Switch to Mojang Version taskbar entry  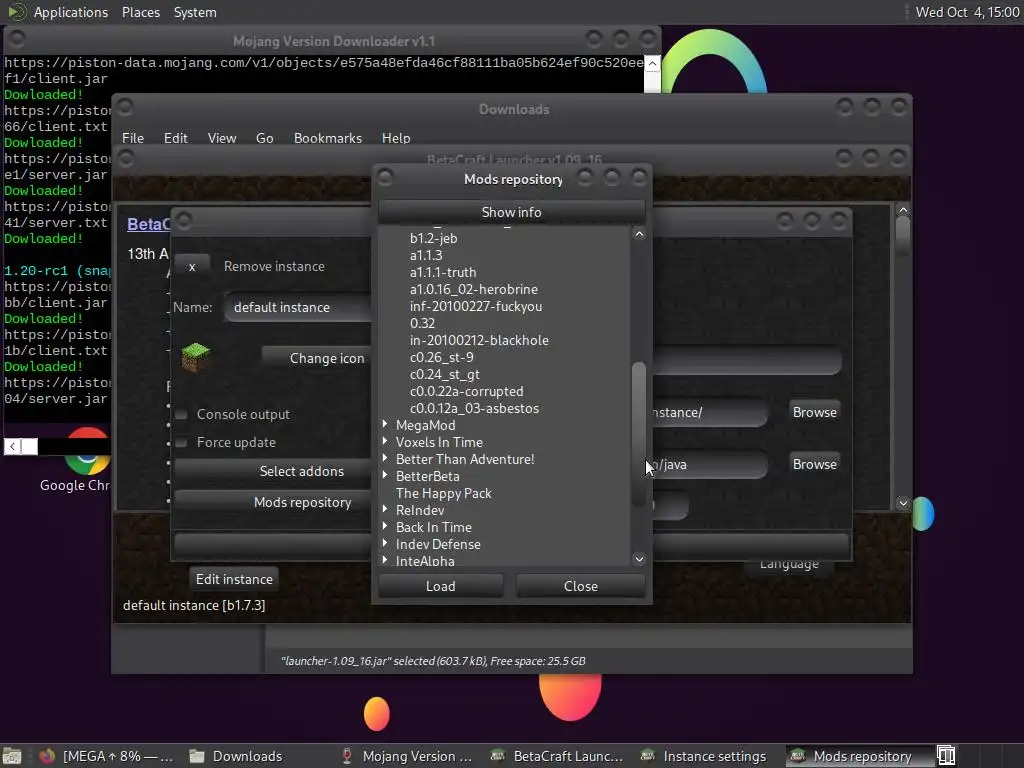[407, 756]
